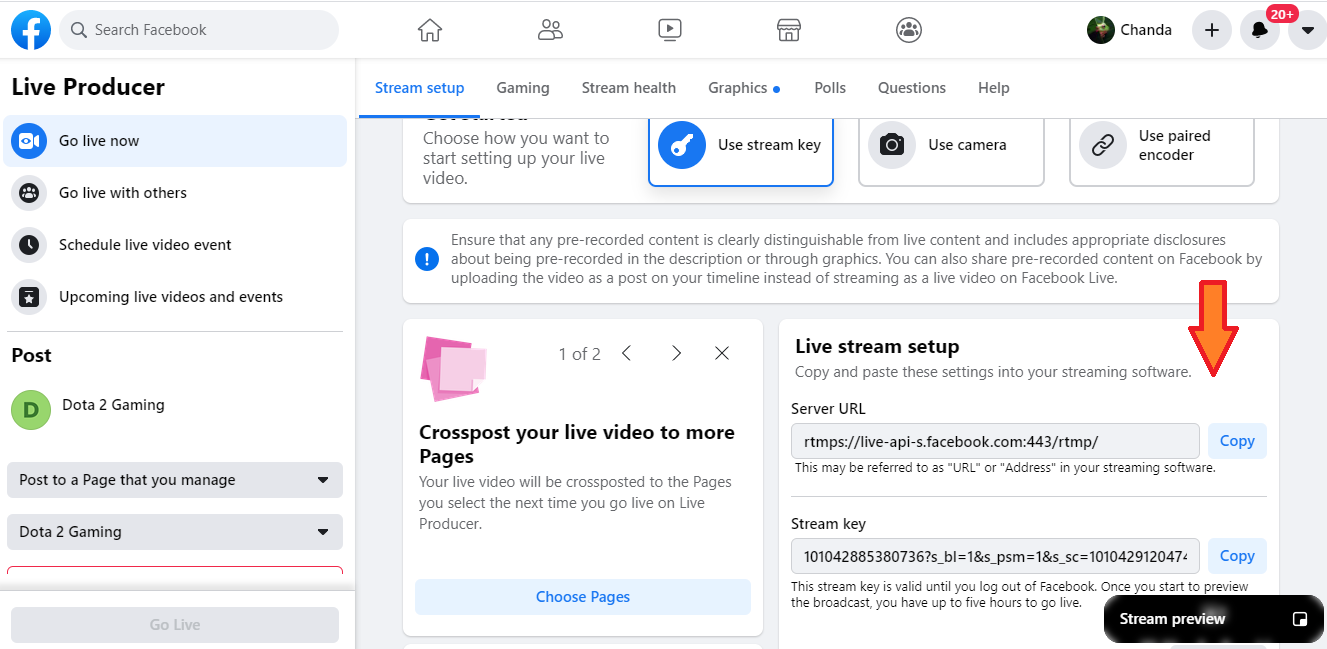Image resolution: width=1327 pixels, height=649 pixels.
Task: Switch to the Polls tab
Action: click(x=830, y=88)
